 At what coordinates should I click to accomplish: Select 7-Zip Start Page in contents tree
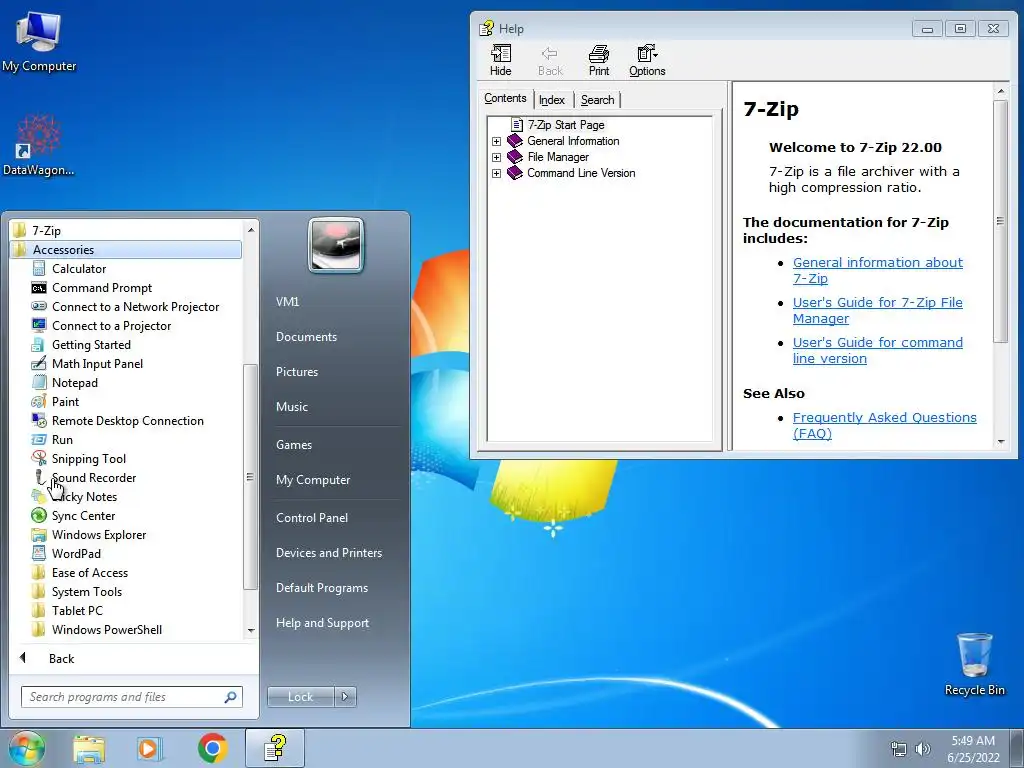[x=566, y=125]
